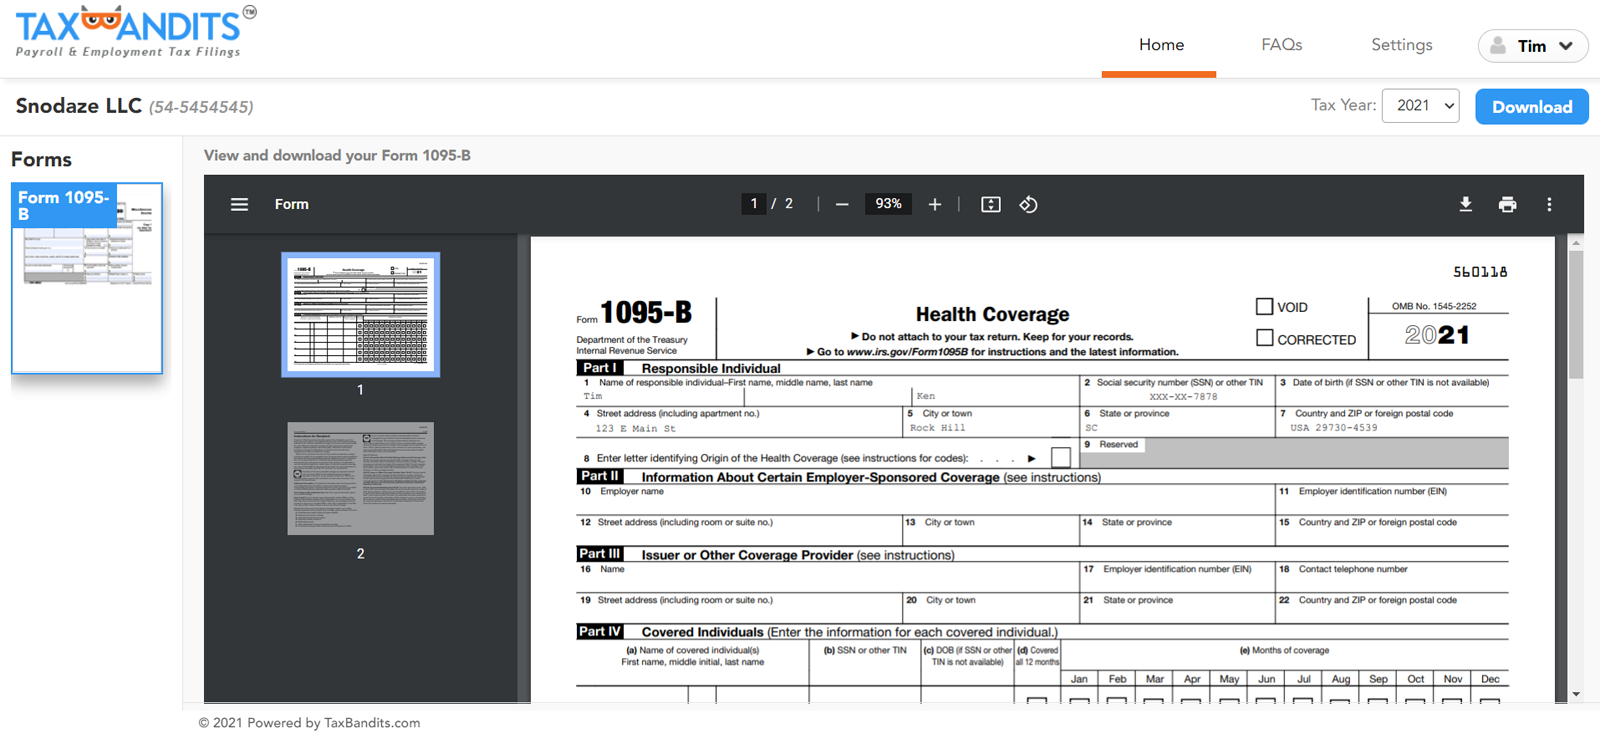The image size is (1600, 754).
Task: Click the Health Coverage form title
Action: click(x=992, y=314)
